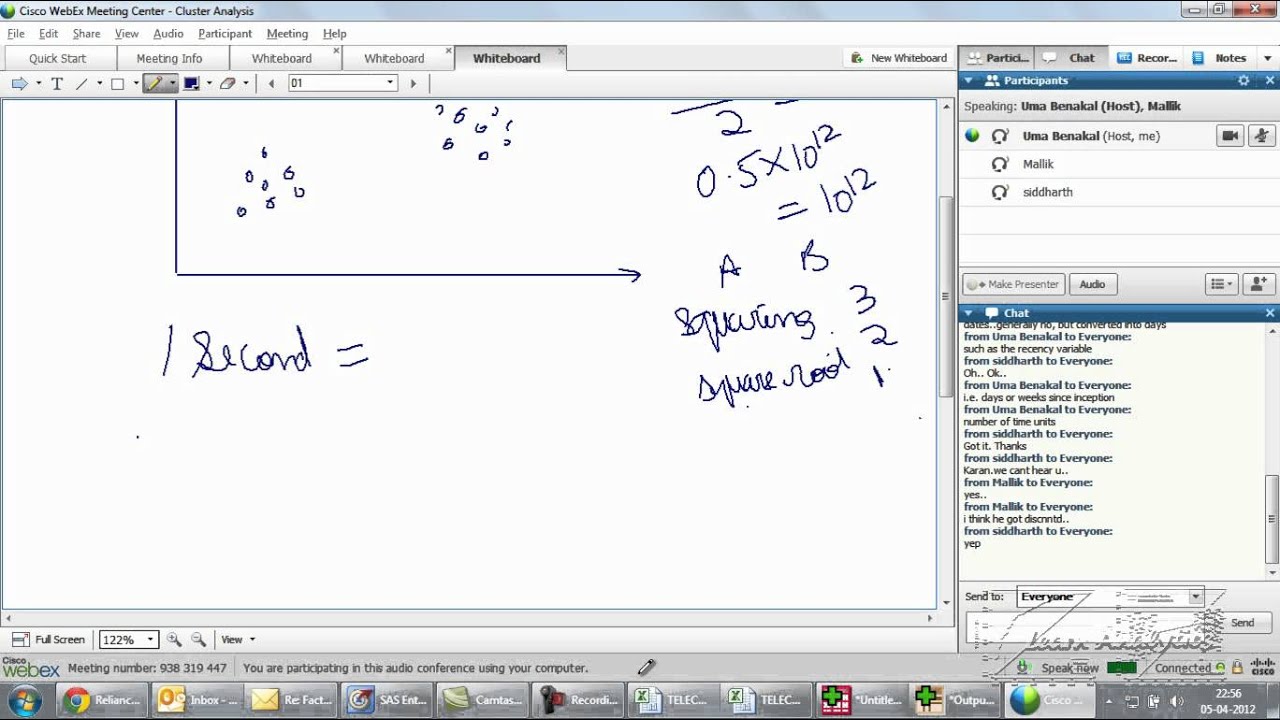Image resolution: width=1280 pixels, height=720 pixels.
Task: Click the taskbar clock 22:56
Action: 1228,693
